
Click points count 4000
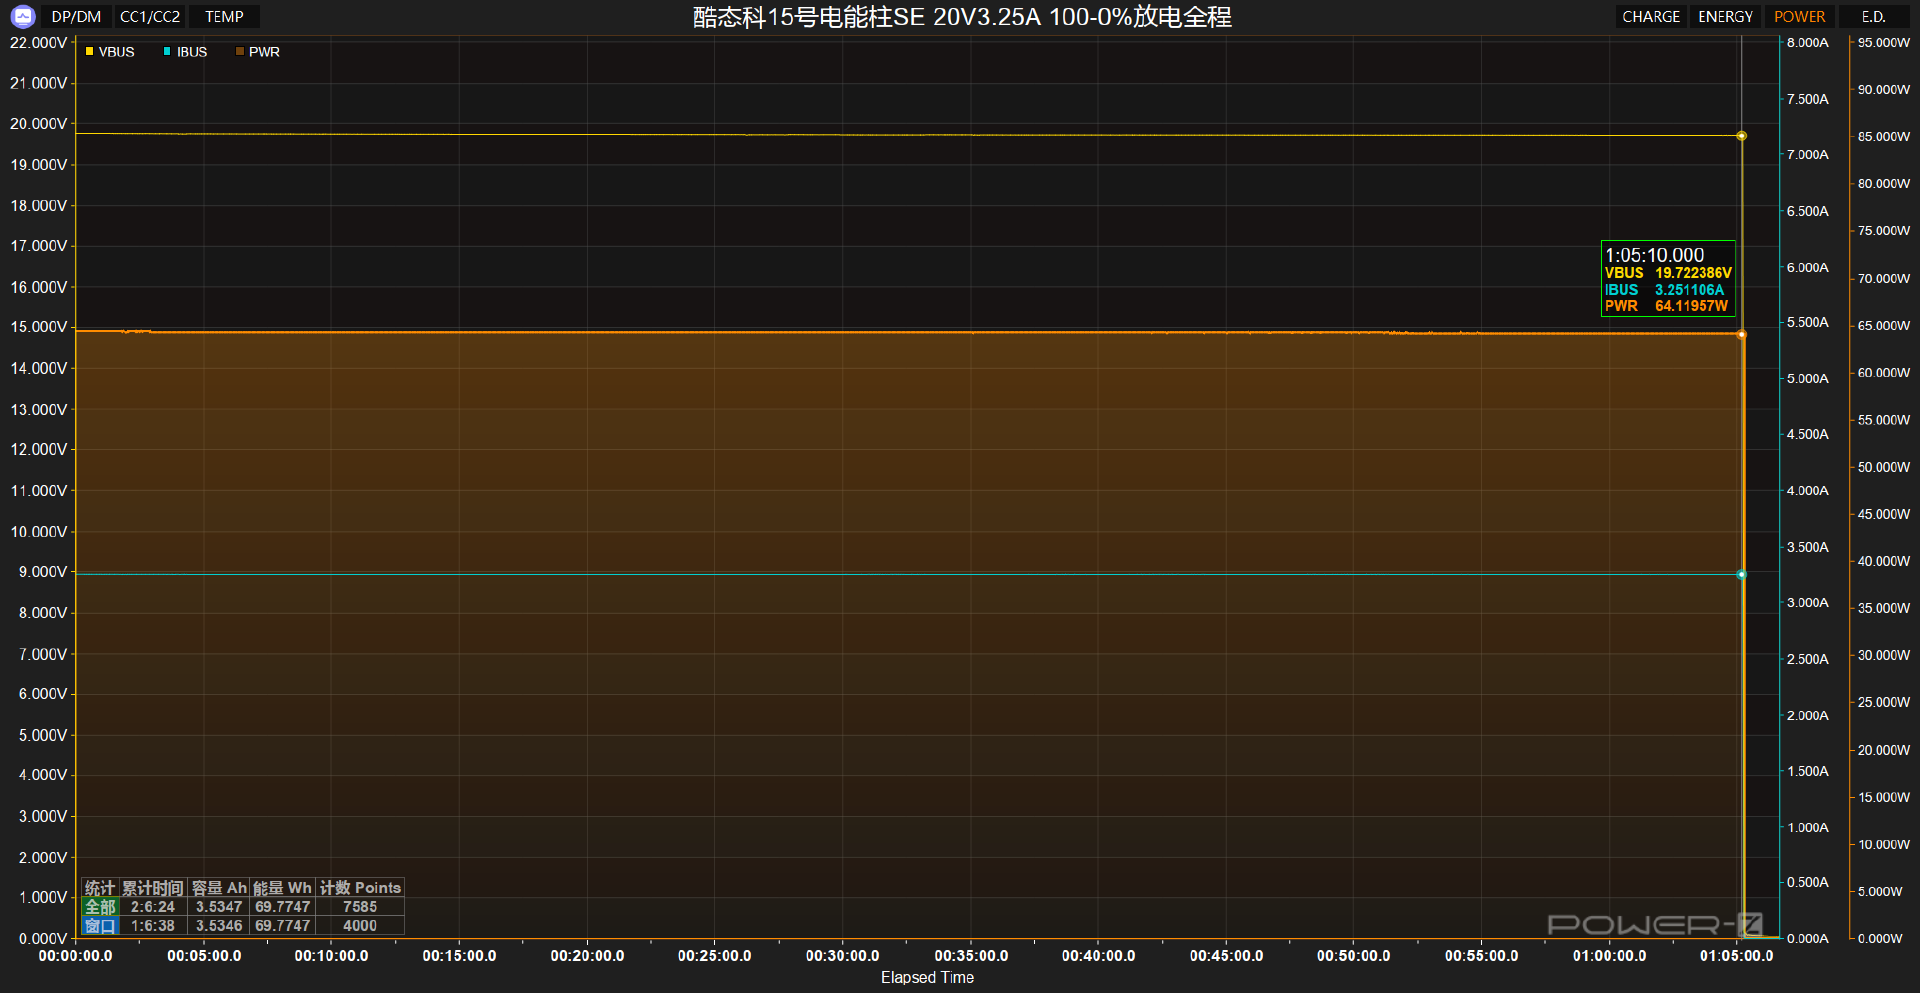(x=360, y=926)
